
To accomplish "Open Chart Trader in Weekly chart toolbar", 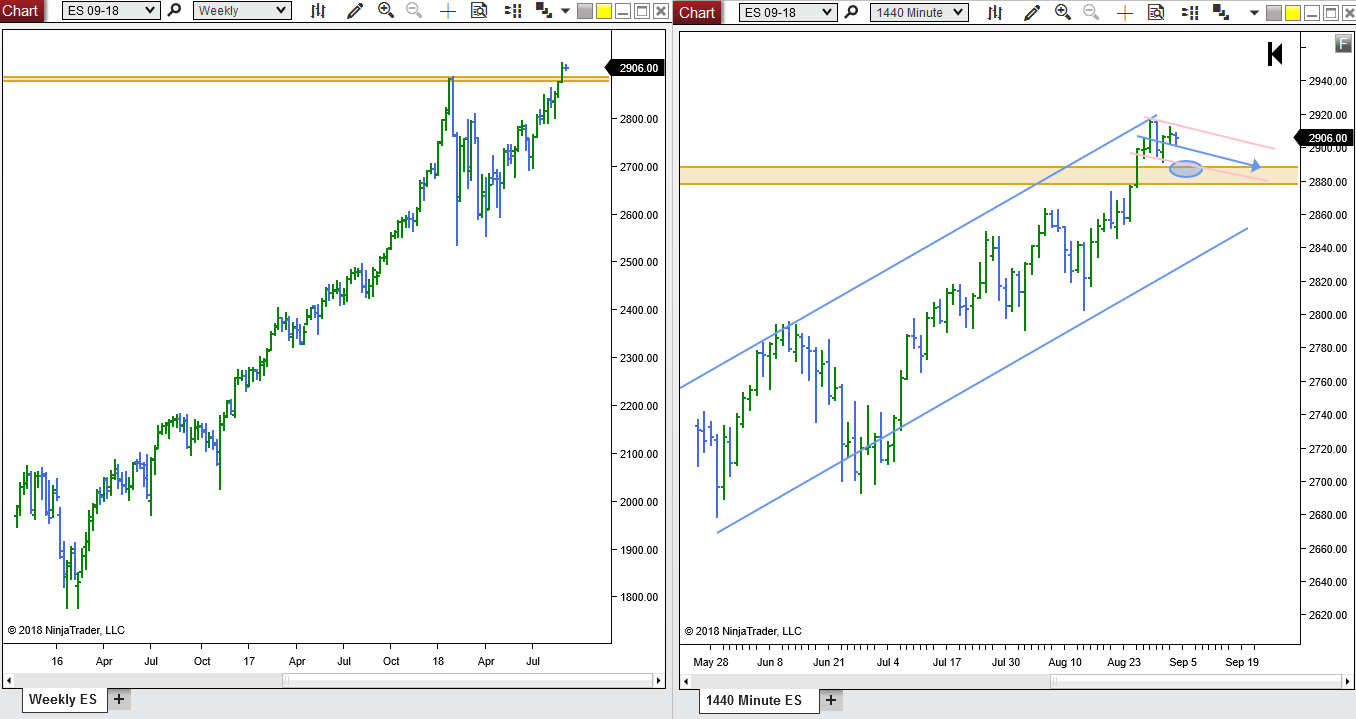I will [x=513, y=12].
